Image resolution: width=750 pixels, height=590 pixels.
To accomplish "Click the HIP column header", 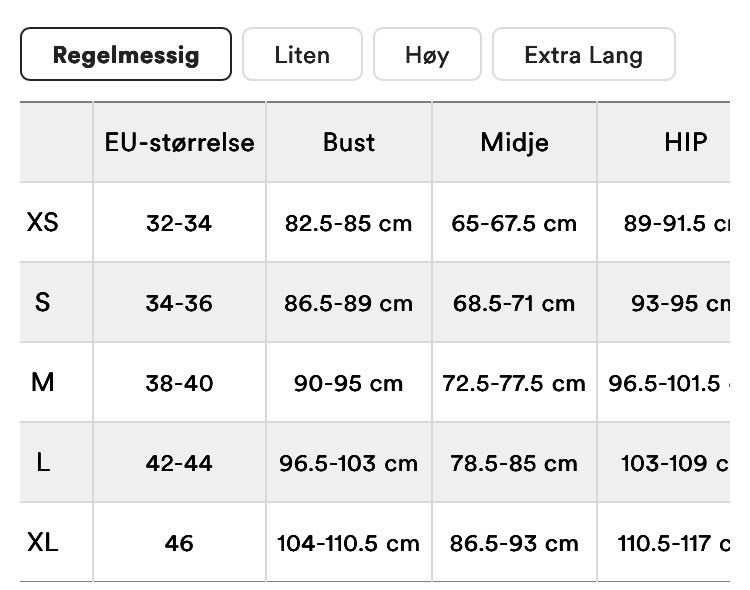I will coord(685,142).
